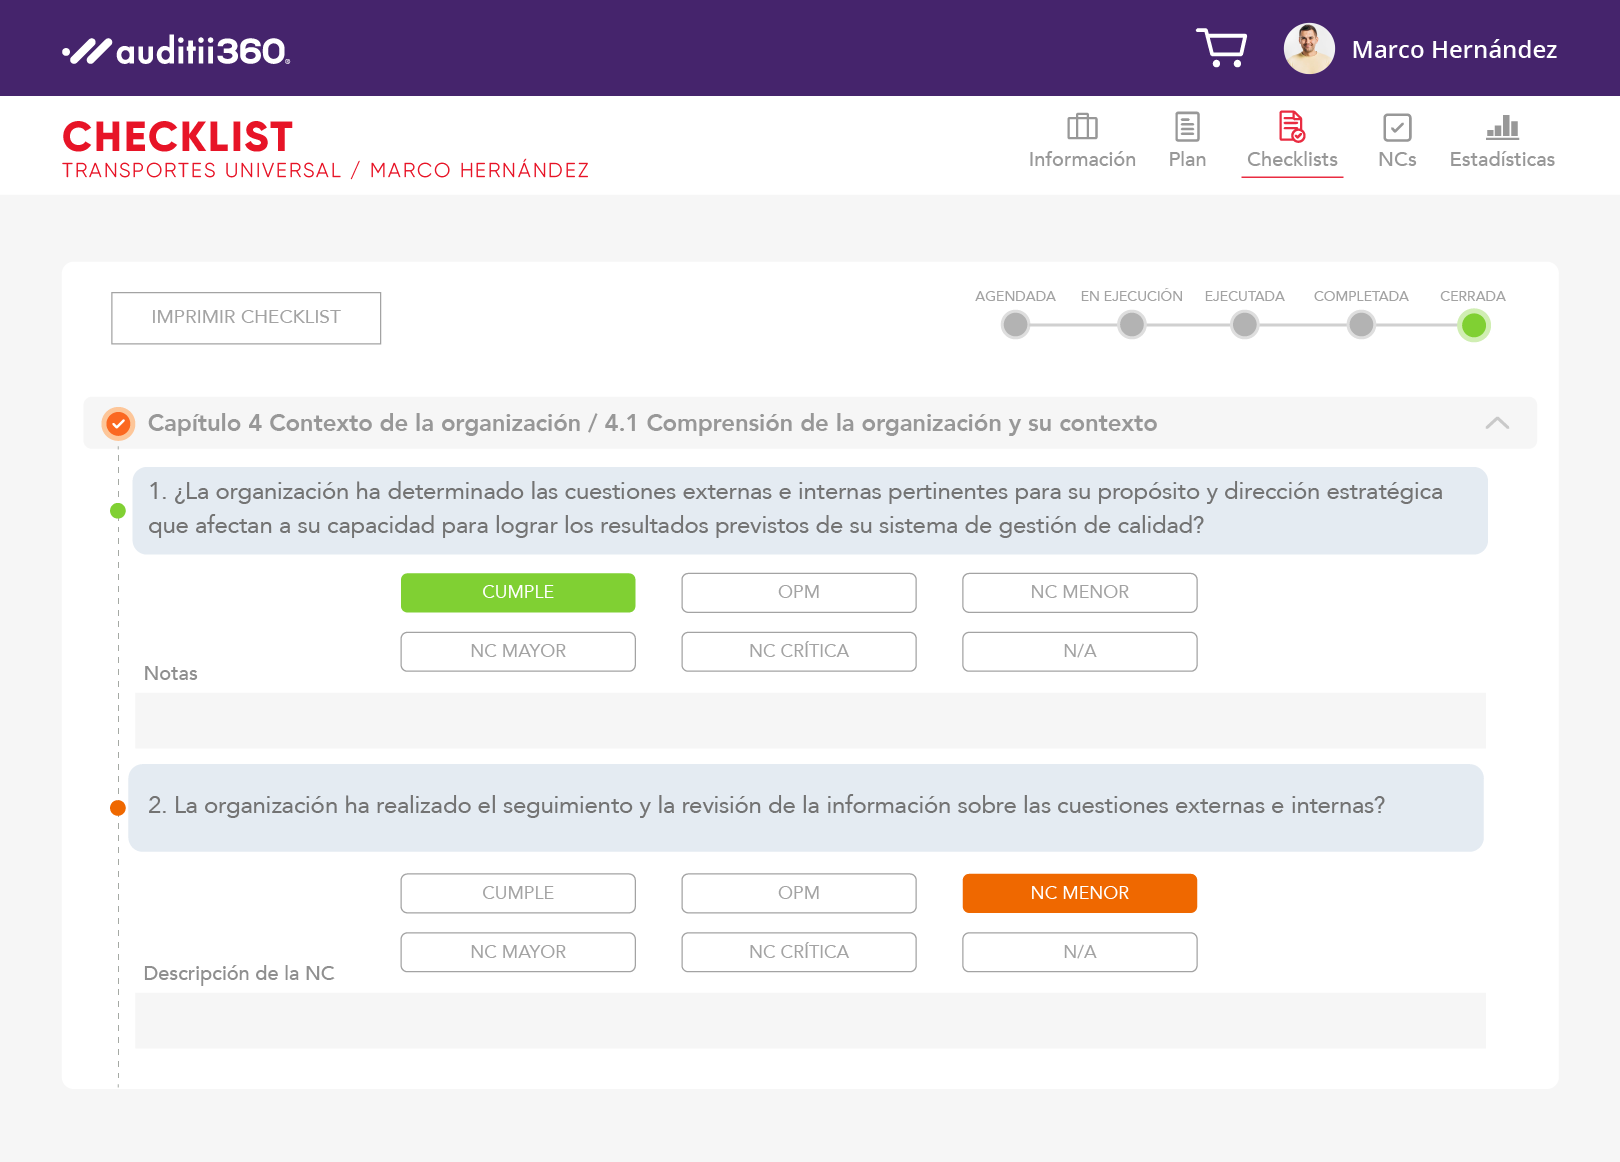Open the shopping cart icon
The width and height of the screenshot is (1620, 1162).
click(1221, 48)
